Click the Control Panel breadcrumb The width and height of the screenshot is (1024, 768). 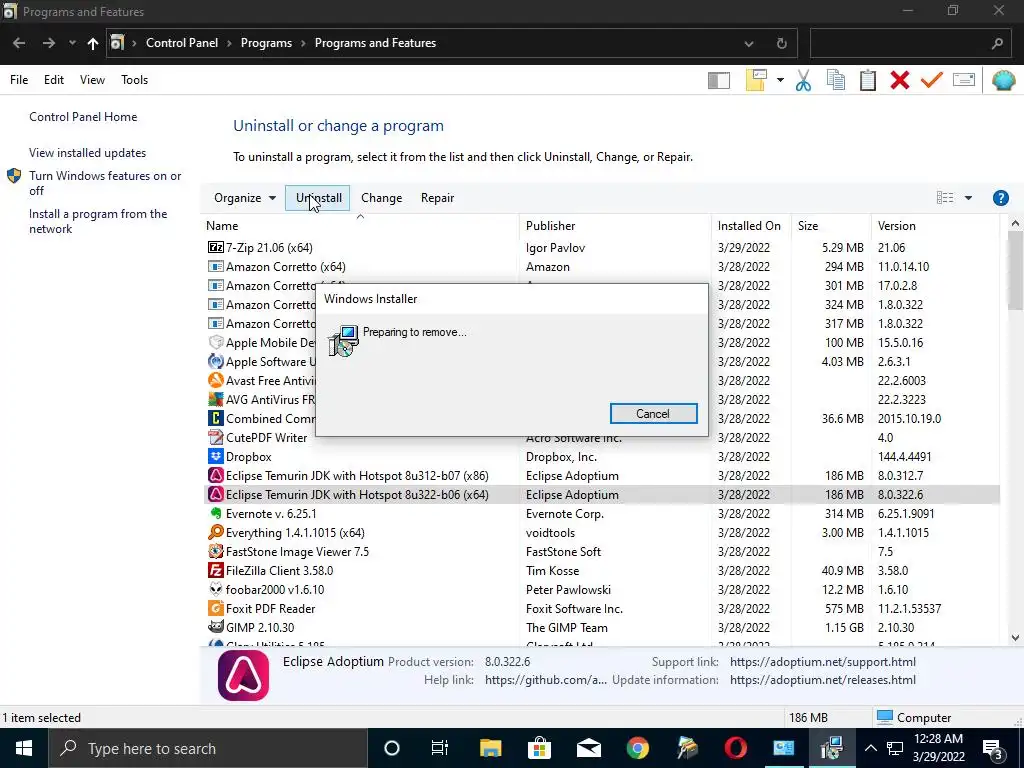[x=182, y=43]
